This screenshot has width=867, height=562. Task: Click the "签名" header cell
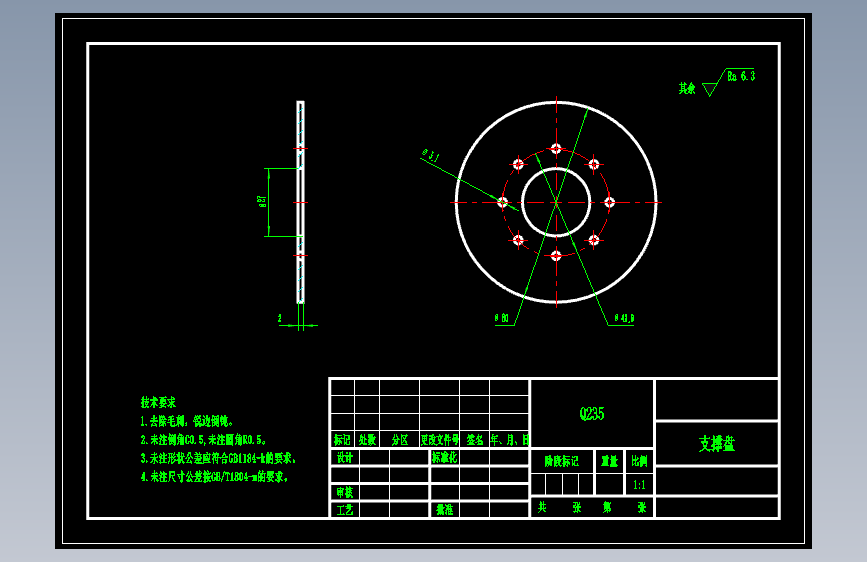[474, 440]
